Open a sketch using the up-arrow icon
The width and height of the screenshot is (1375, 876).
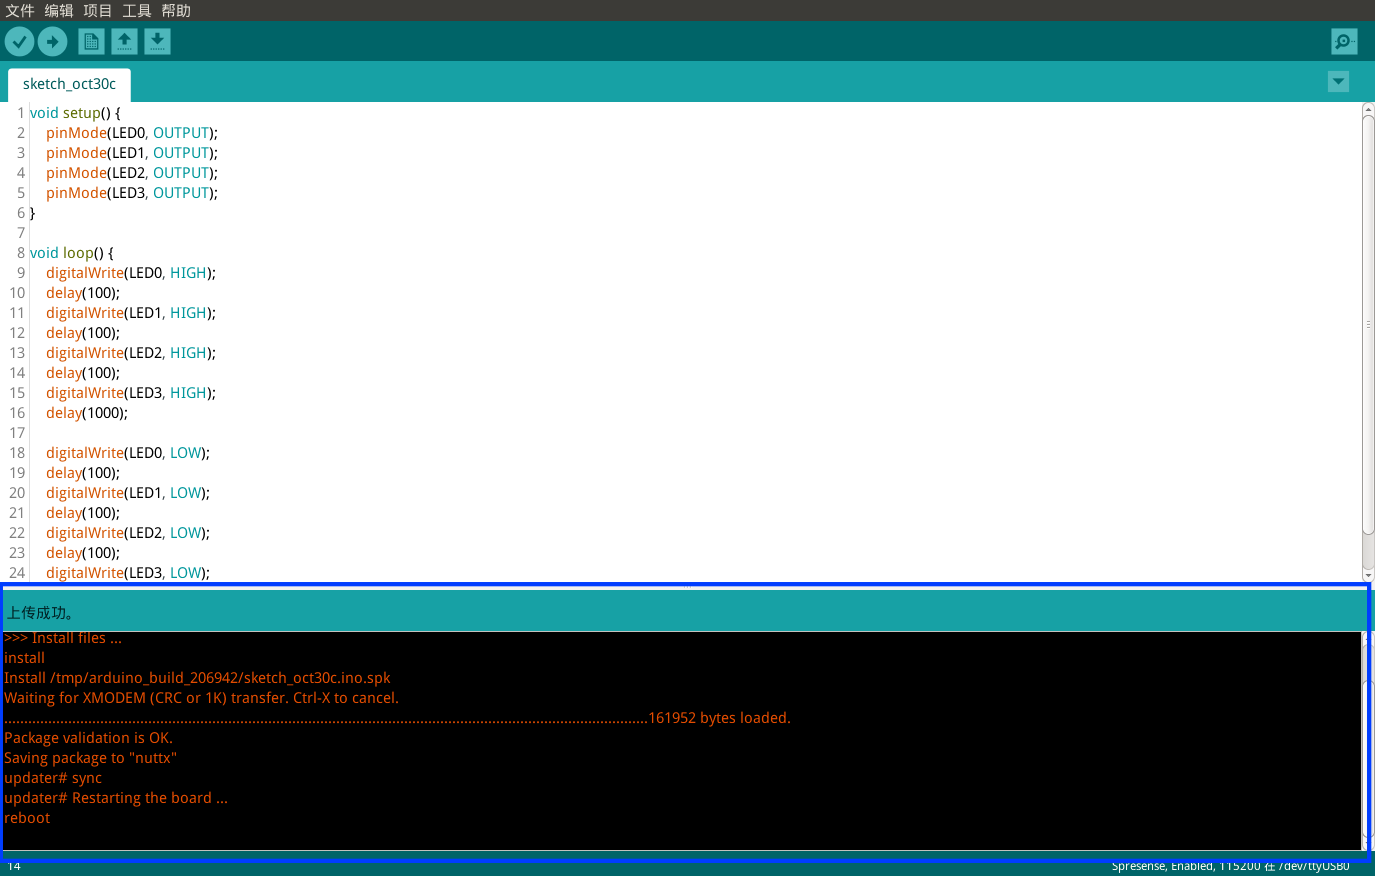124,42
